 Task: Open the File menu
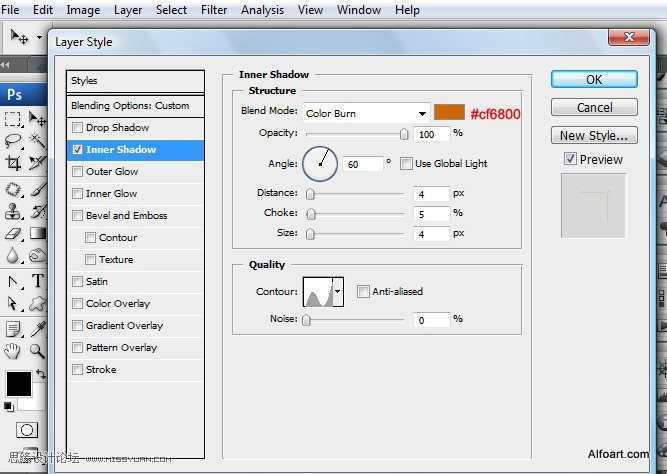(10, 10)
